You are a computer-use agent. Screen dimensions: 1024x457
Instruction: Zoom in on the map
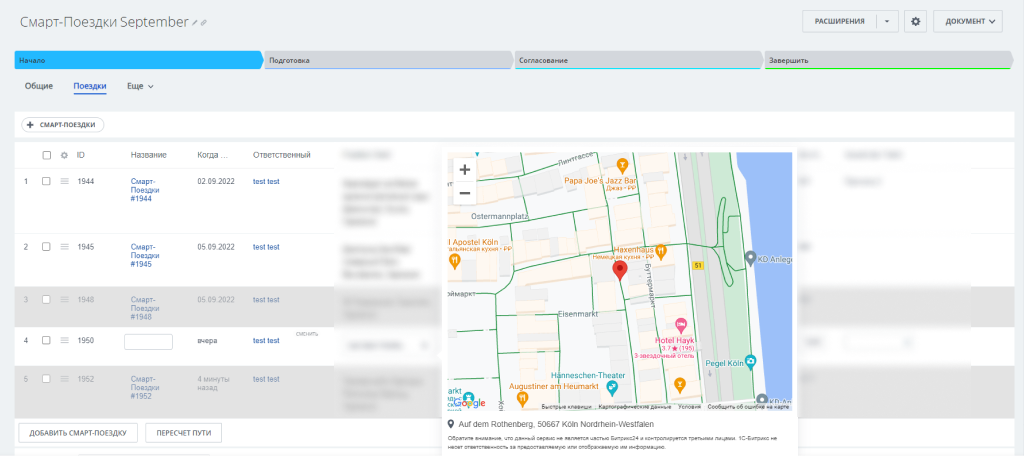click(464, 170)
